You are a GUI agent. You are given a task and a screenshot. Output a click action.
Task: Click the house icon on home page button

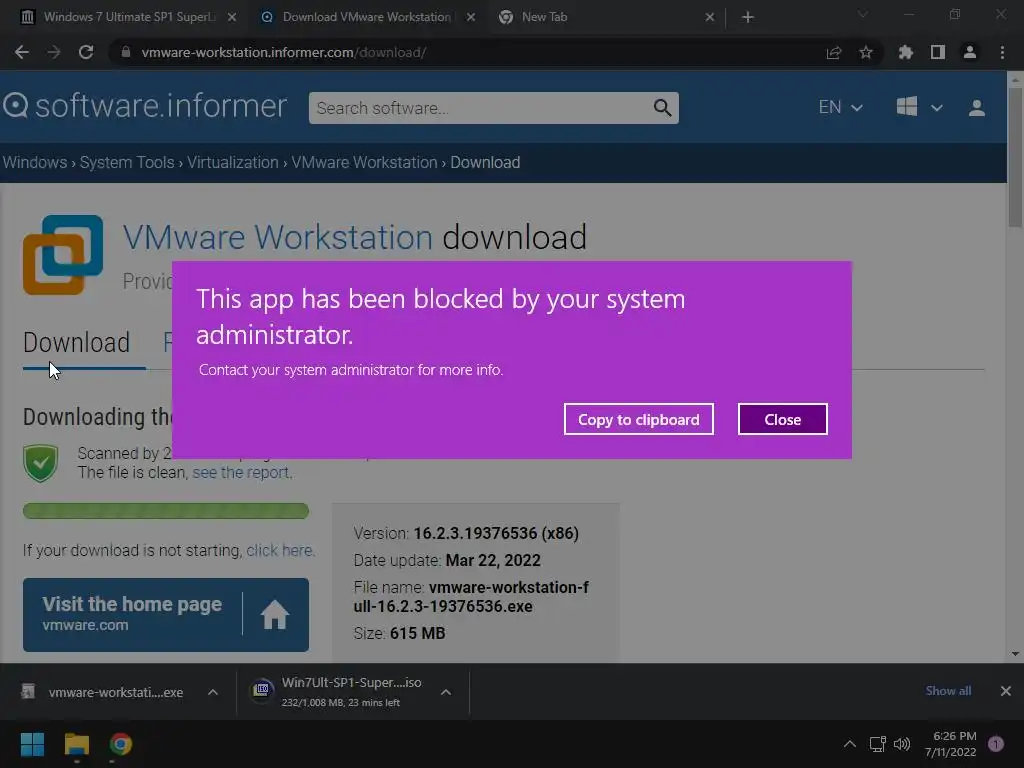click(x=274, y=615)
